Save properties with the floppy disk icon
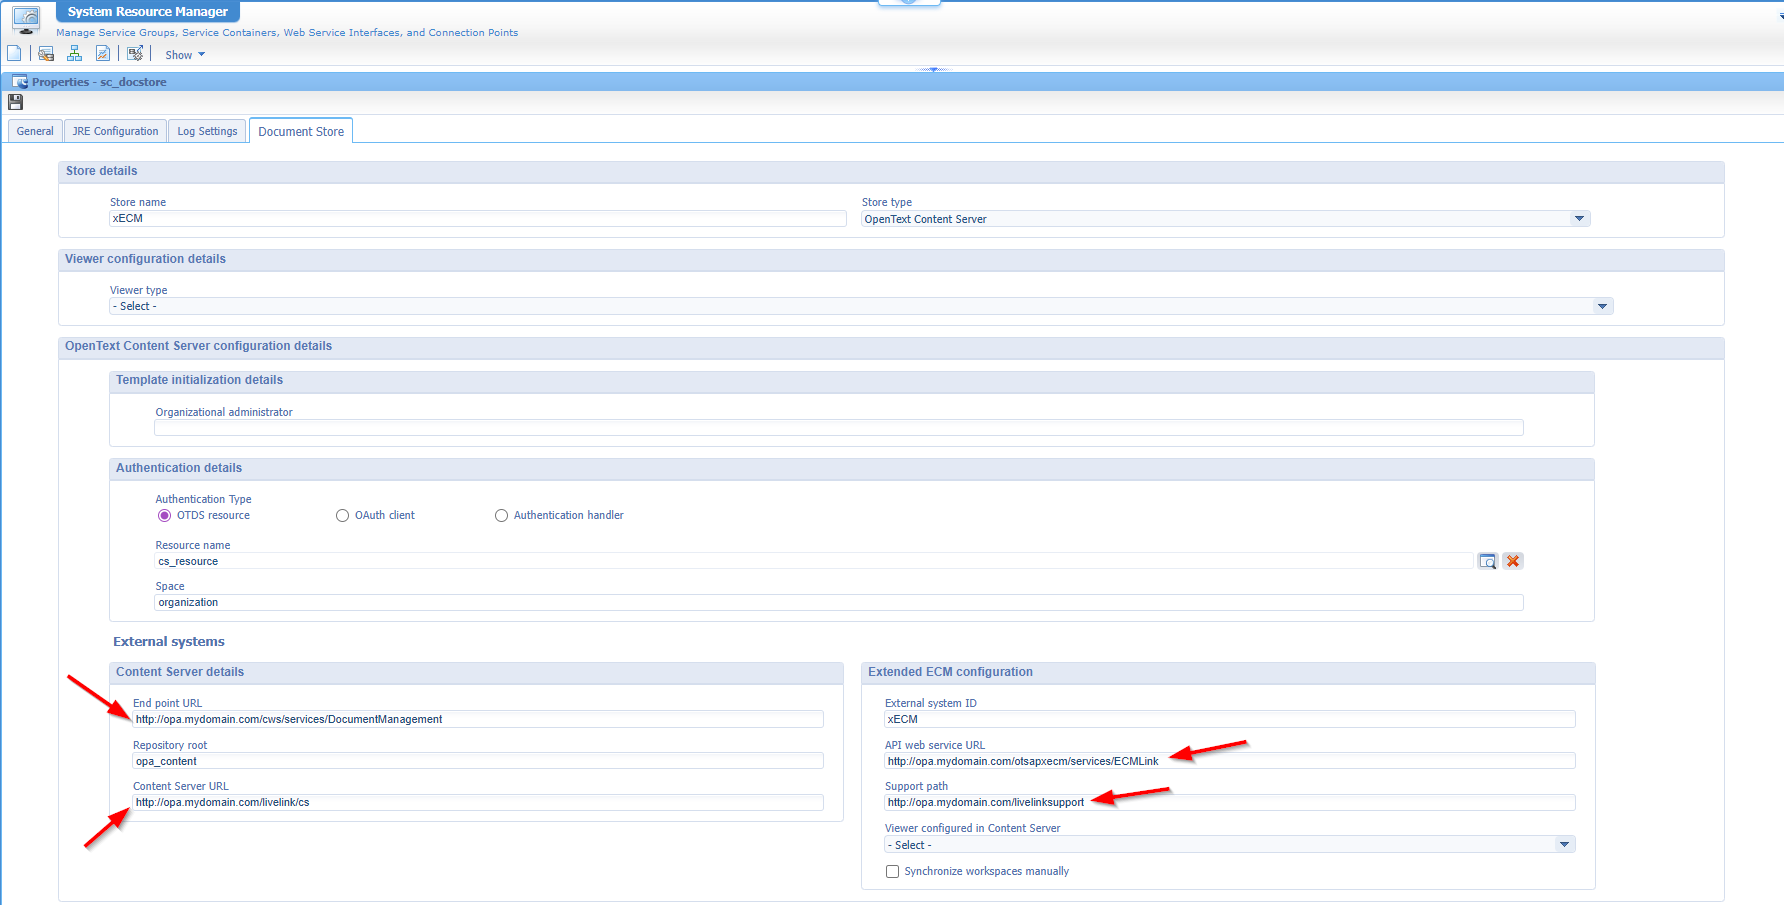Viewport: 1784px width, 905px height. [15, 102]
